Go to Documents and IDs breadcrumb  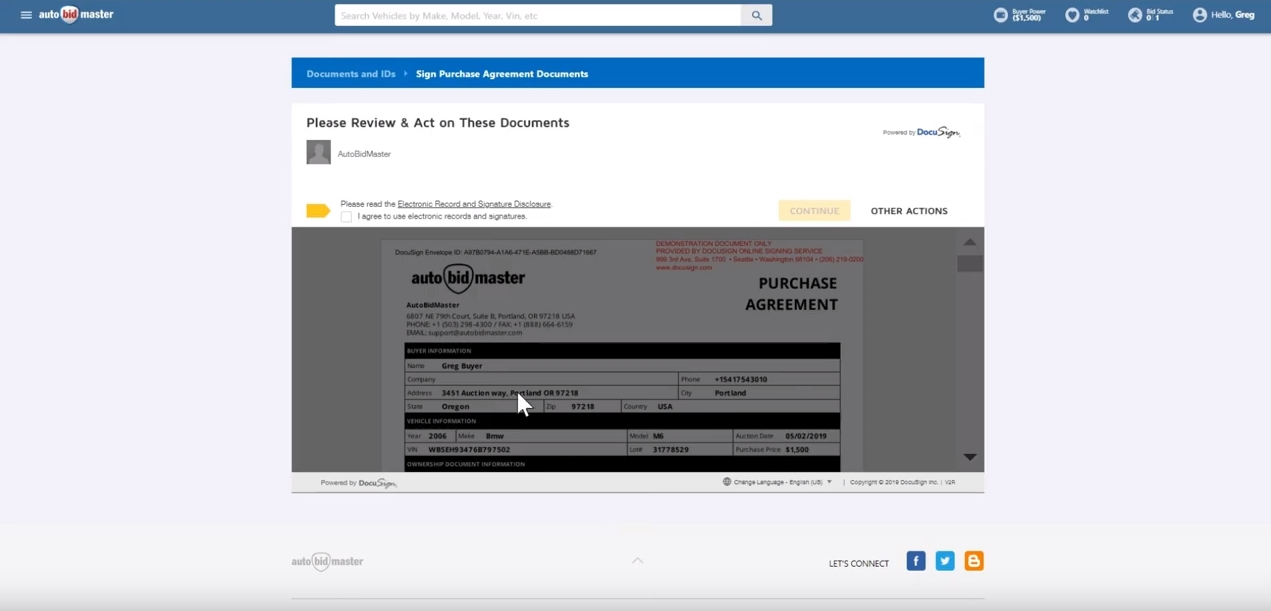tap(350, 74)
